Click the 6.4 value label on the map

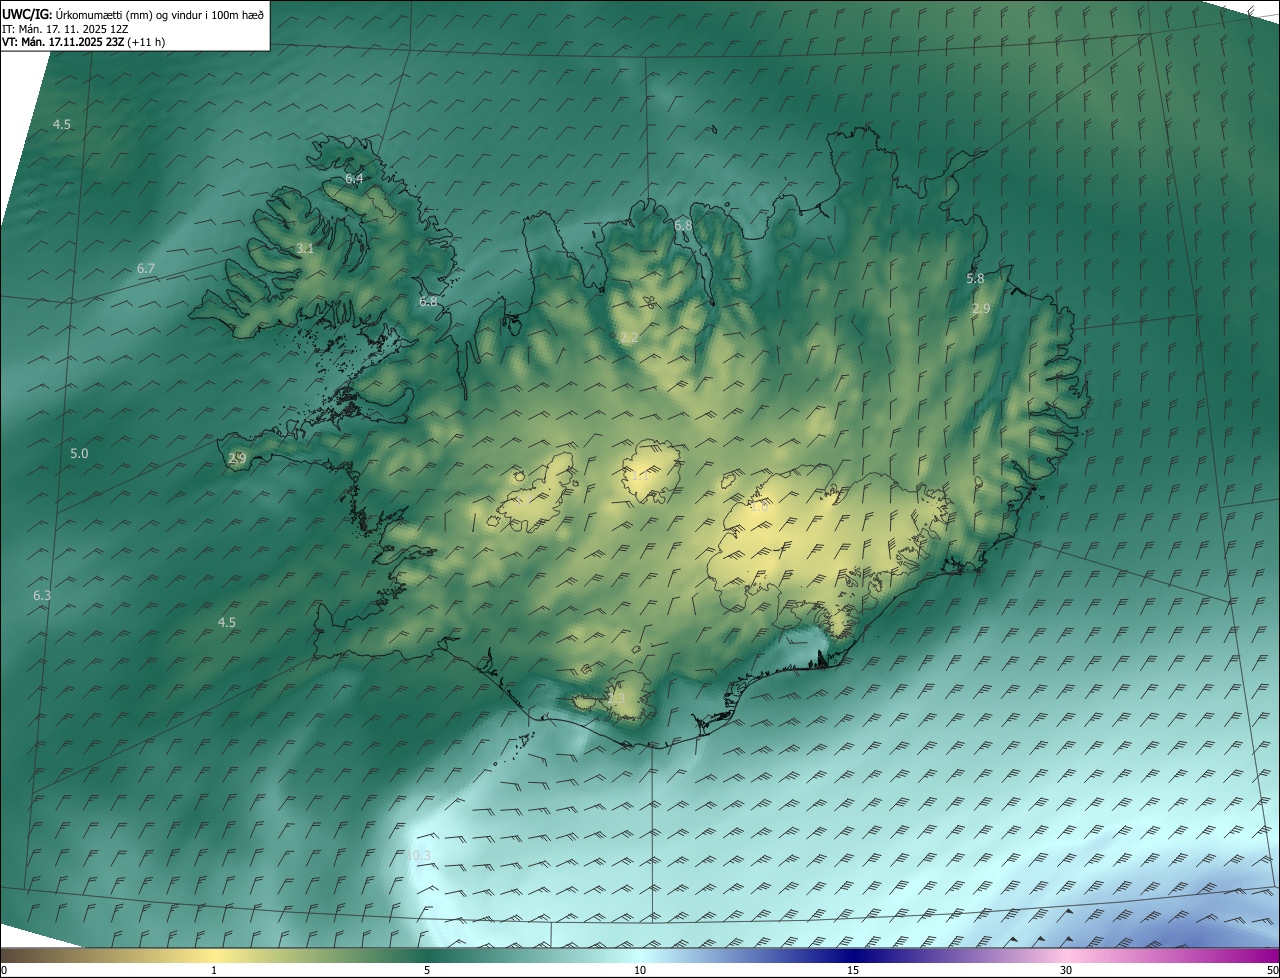pos(354,178)
